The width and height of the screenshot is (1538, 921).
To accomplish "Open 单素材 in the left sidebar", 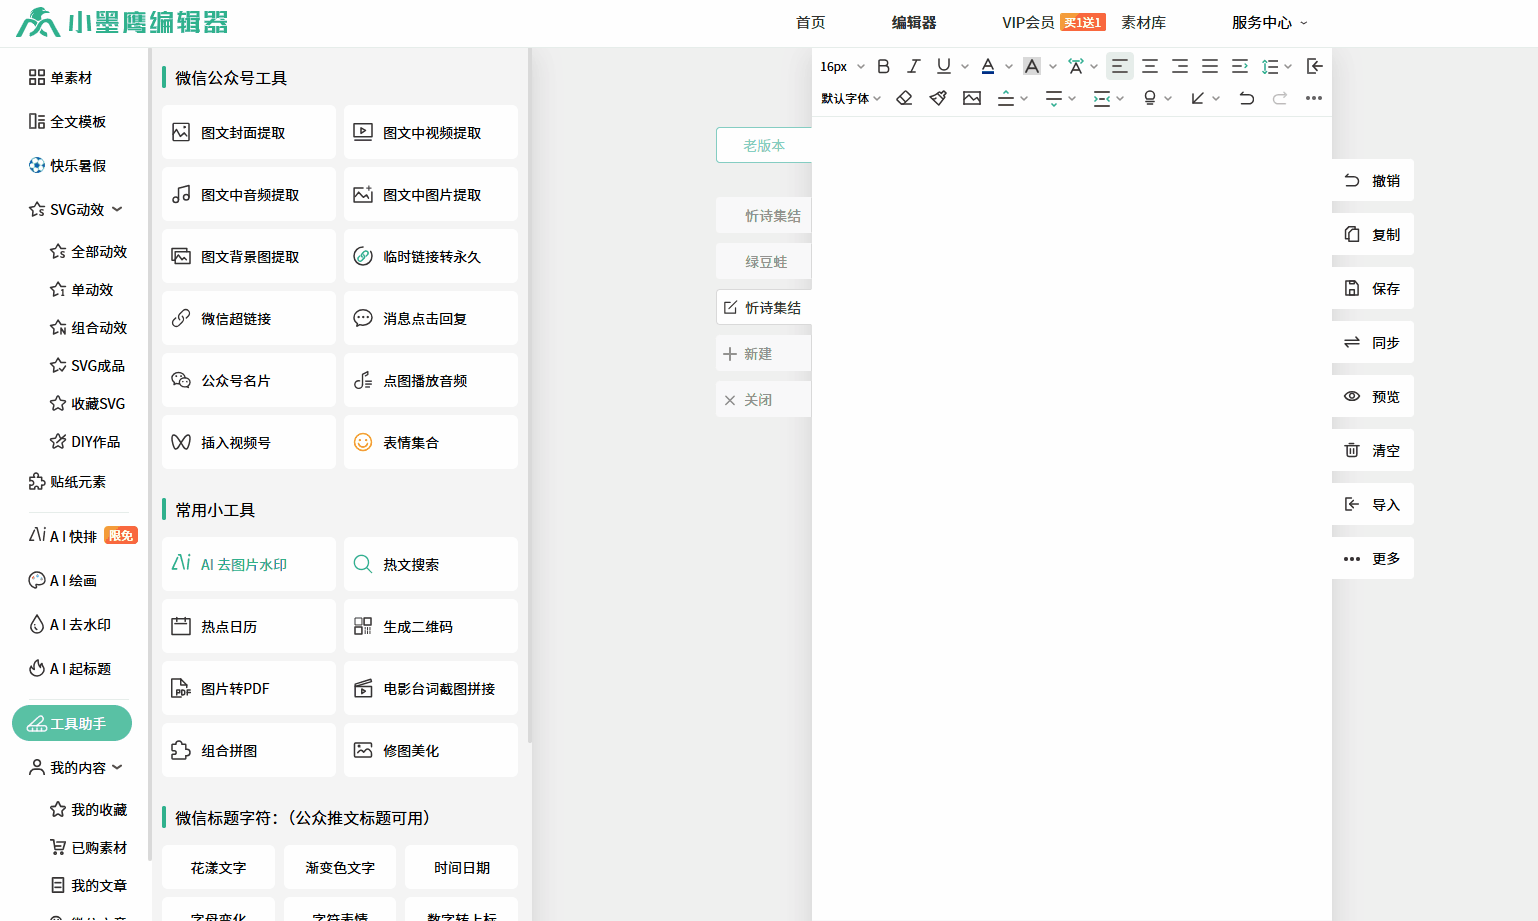I will coord(60,77).
